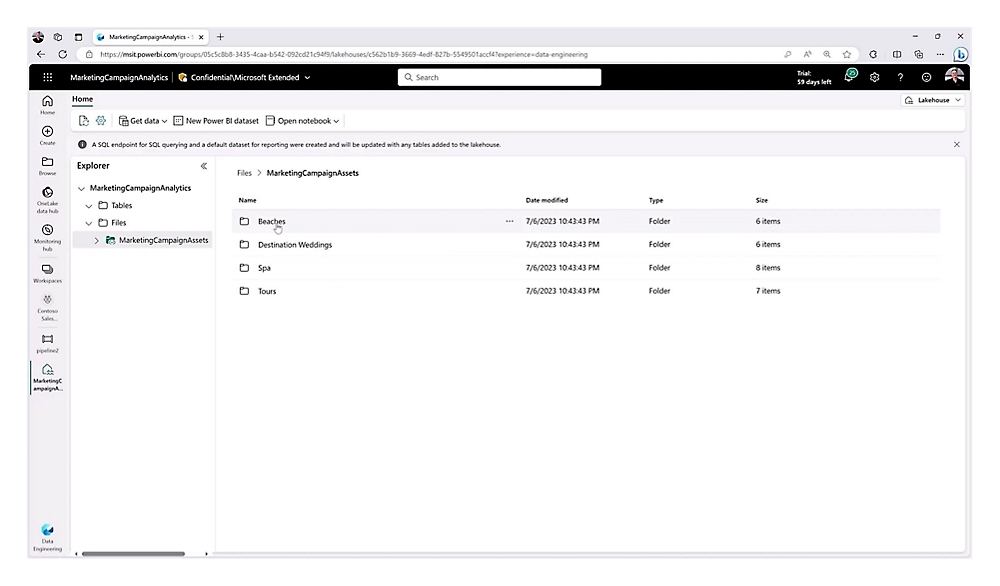Click browser page reload button
This screenshot has height=586, width=1000.
62,55
